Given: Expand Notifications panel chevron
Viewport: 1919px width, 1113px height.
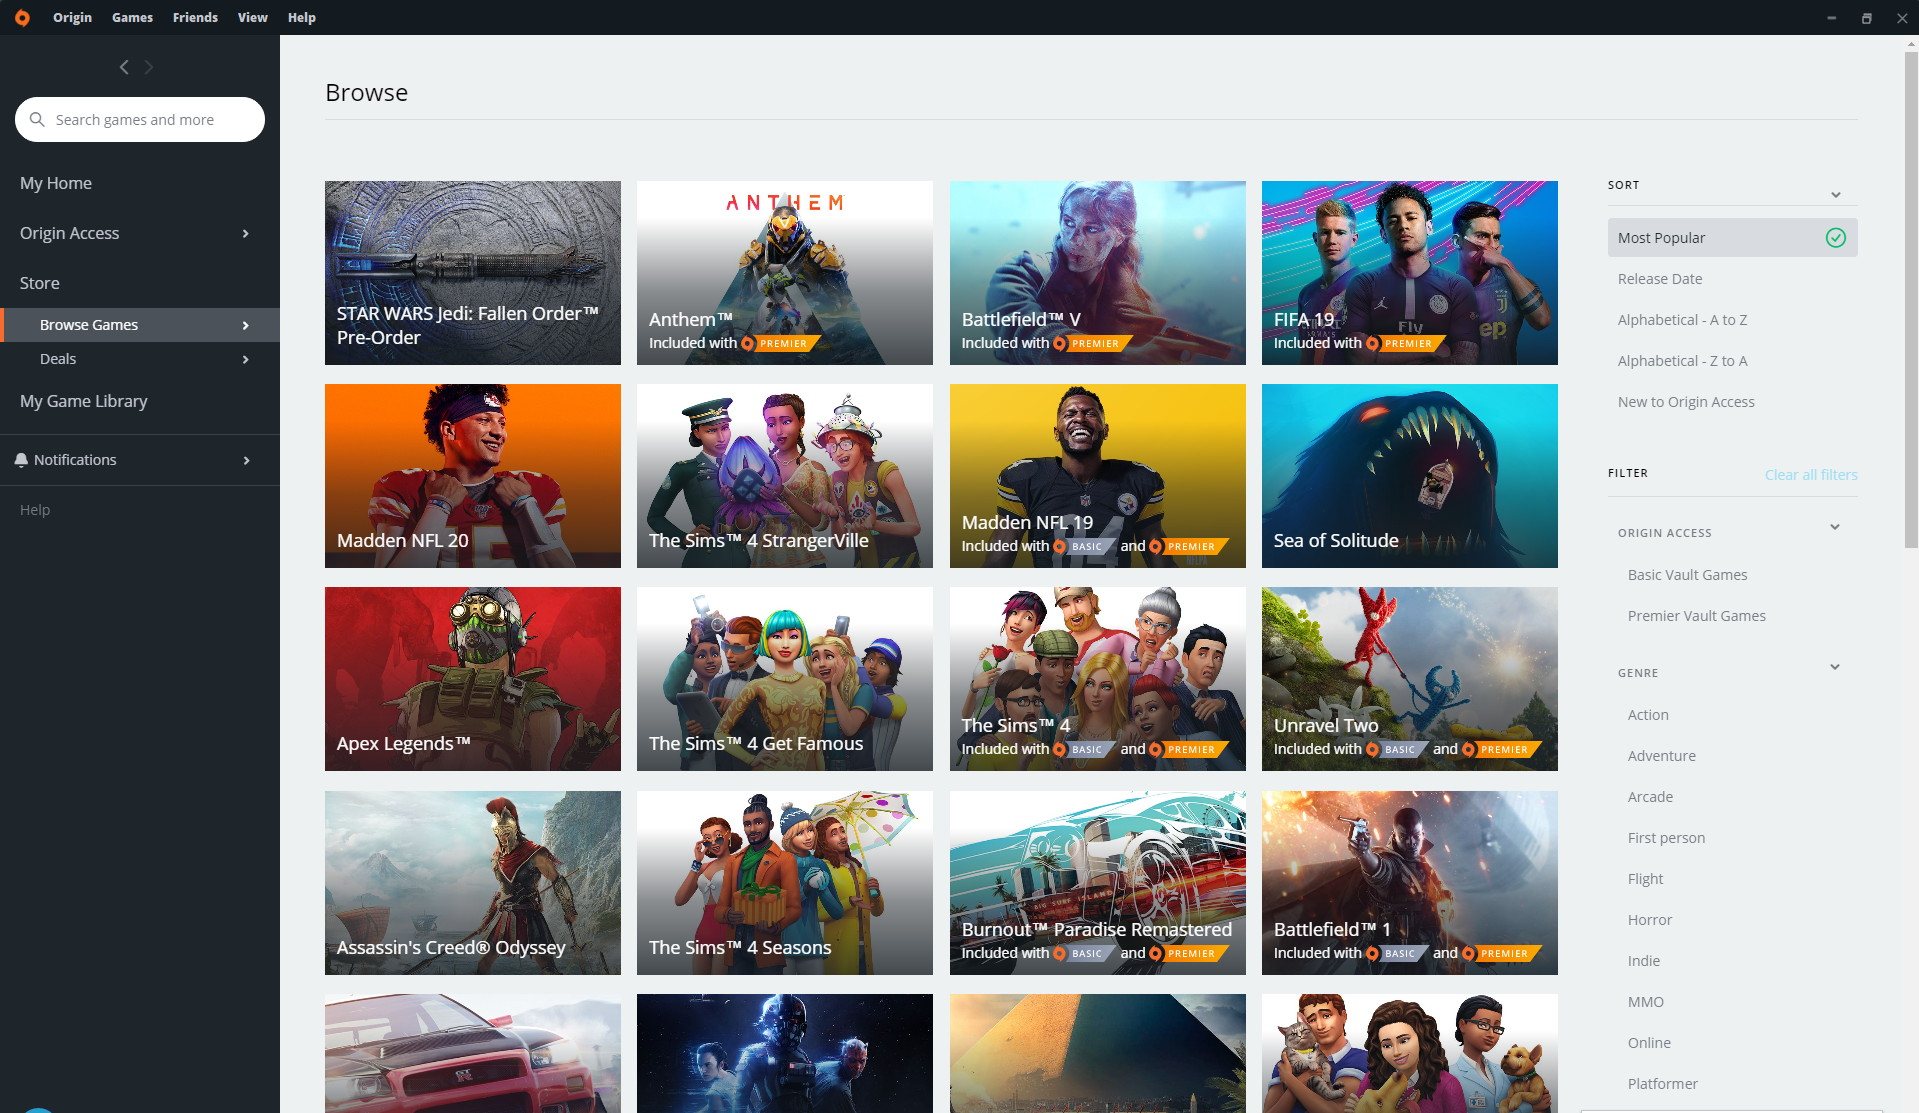Looking at the screenshot, I should (246, 460).
